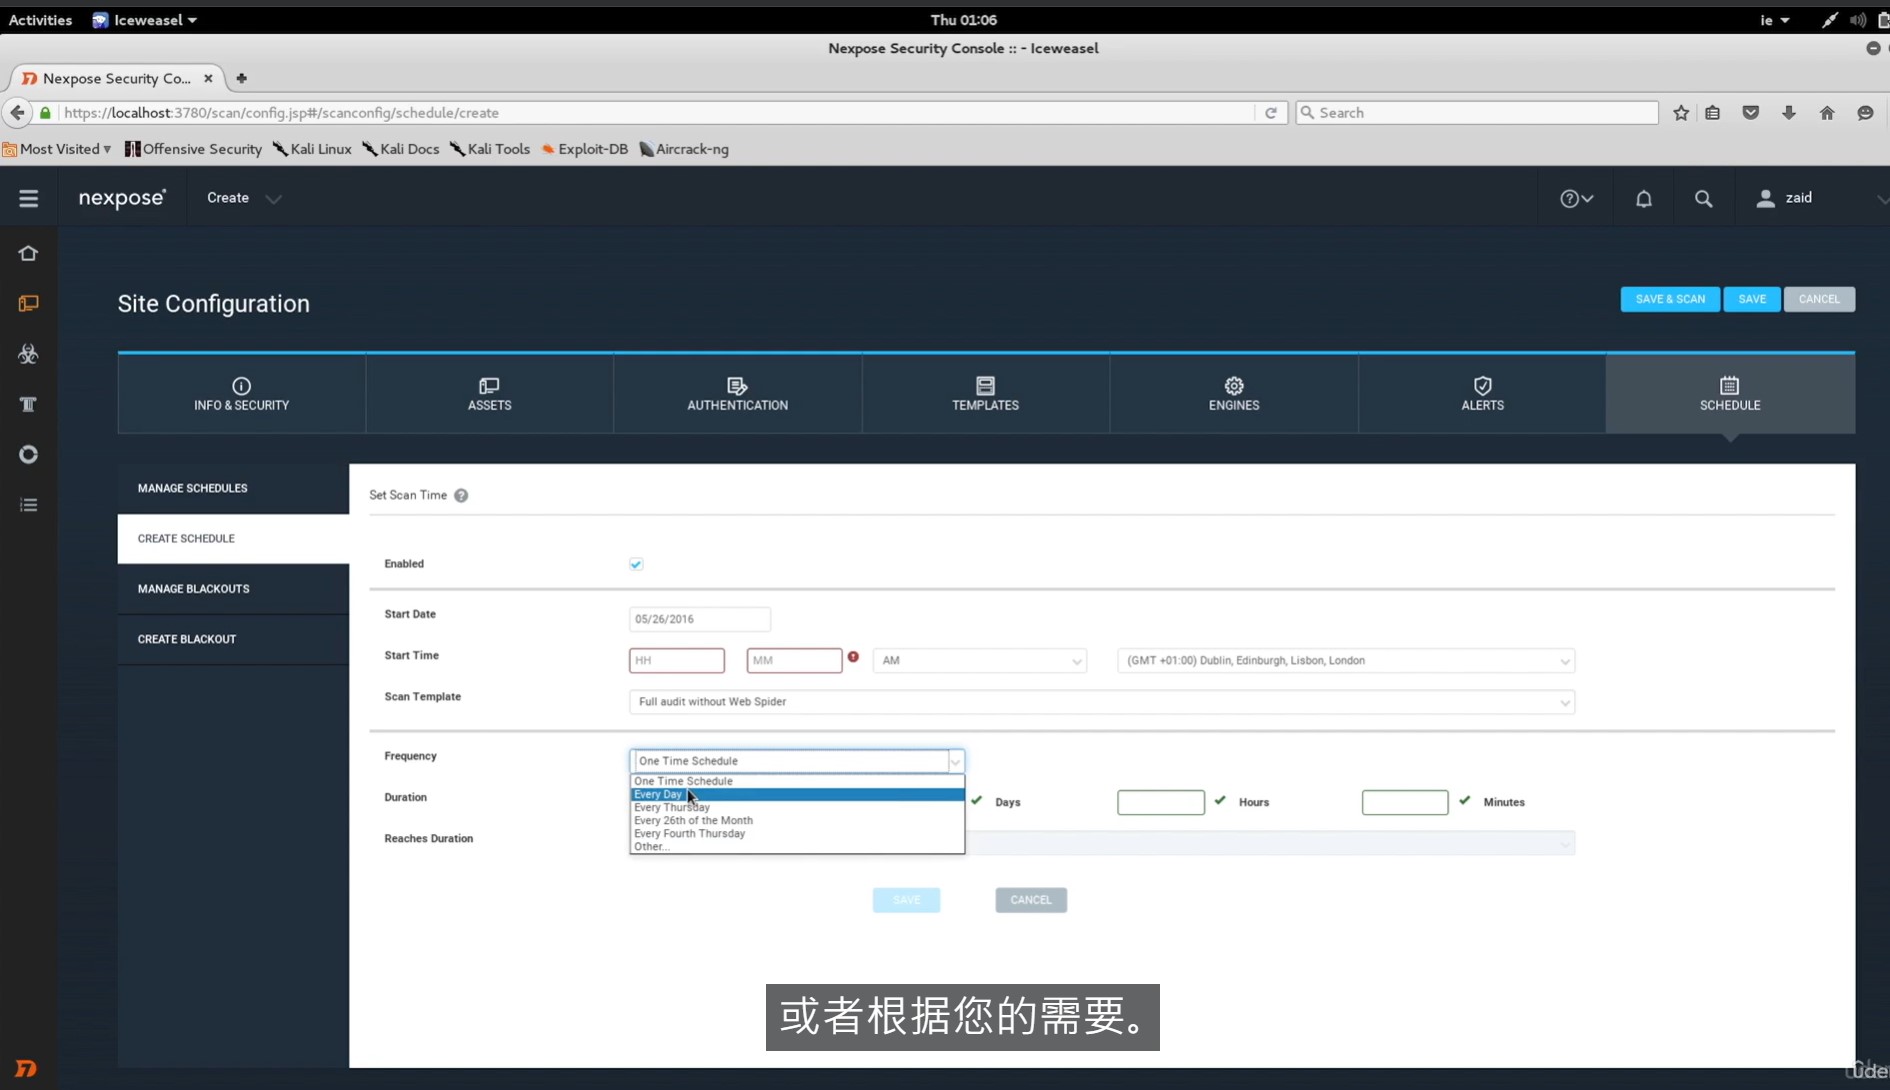The width and height of the screenshot is (1890, 1090).
Task: Expand the Scan Template dropdown
Action: pos(1101,702)
